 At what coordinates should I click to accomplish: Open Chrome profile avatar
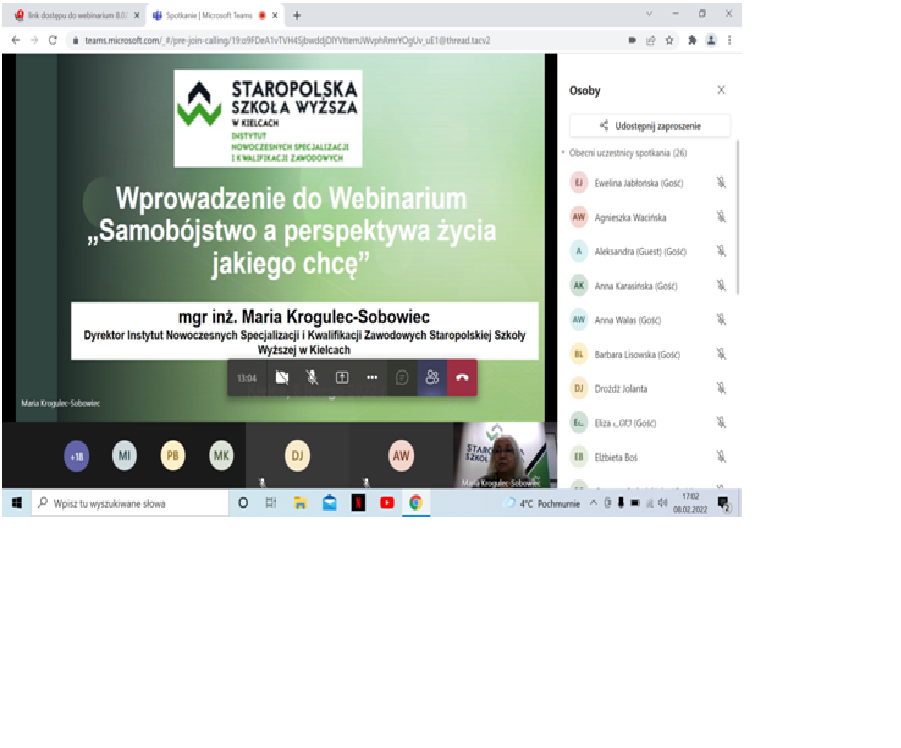(x=711, y=40)
